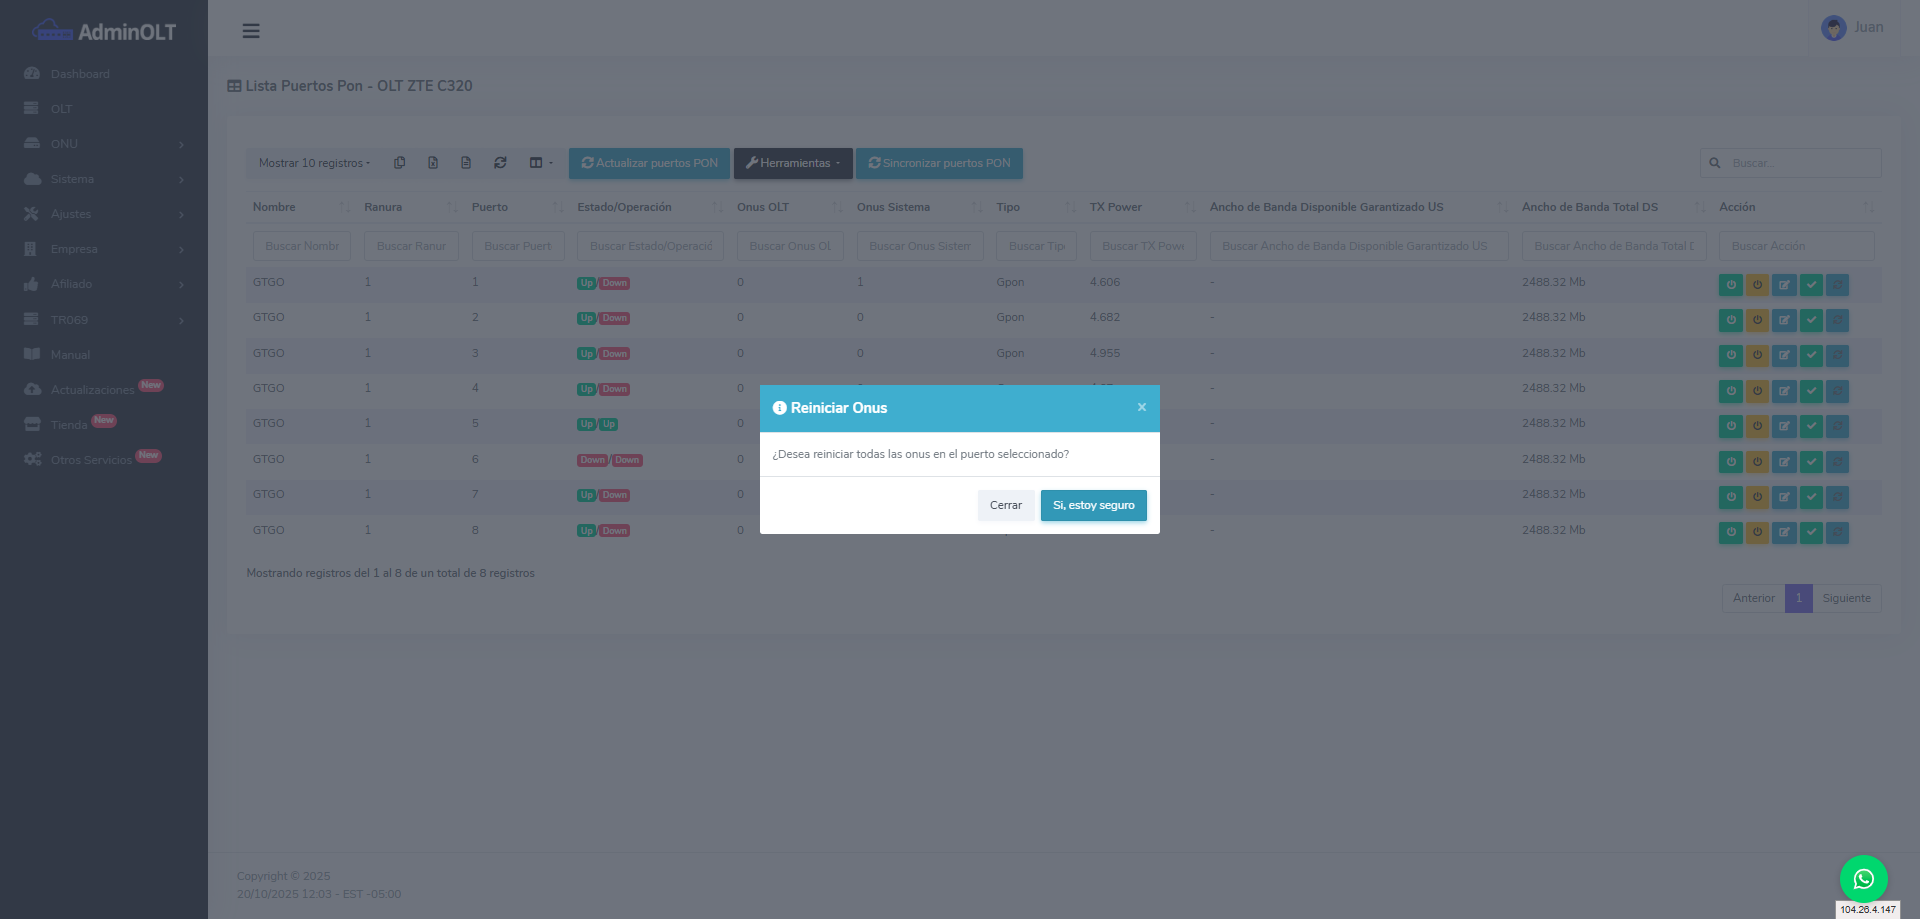The width and height of the screenshot is (1920, 919).
Task: Click the hamburger menu icon
Action: coord(251,31)
